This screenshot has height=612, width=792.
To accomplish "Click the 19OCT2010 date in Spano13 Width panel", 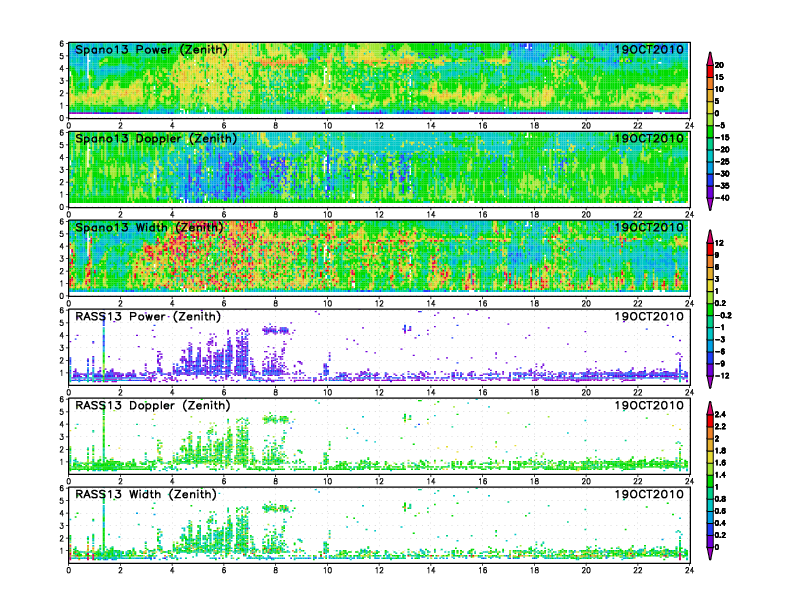I will (x=649, y=227).
